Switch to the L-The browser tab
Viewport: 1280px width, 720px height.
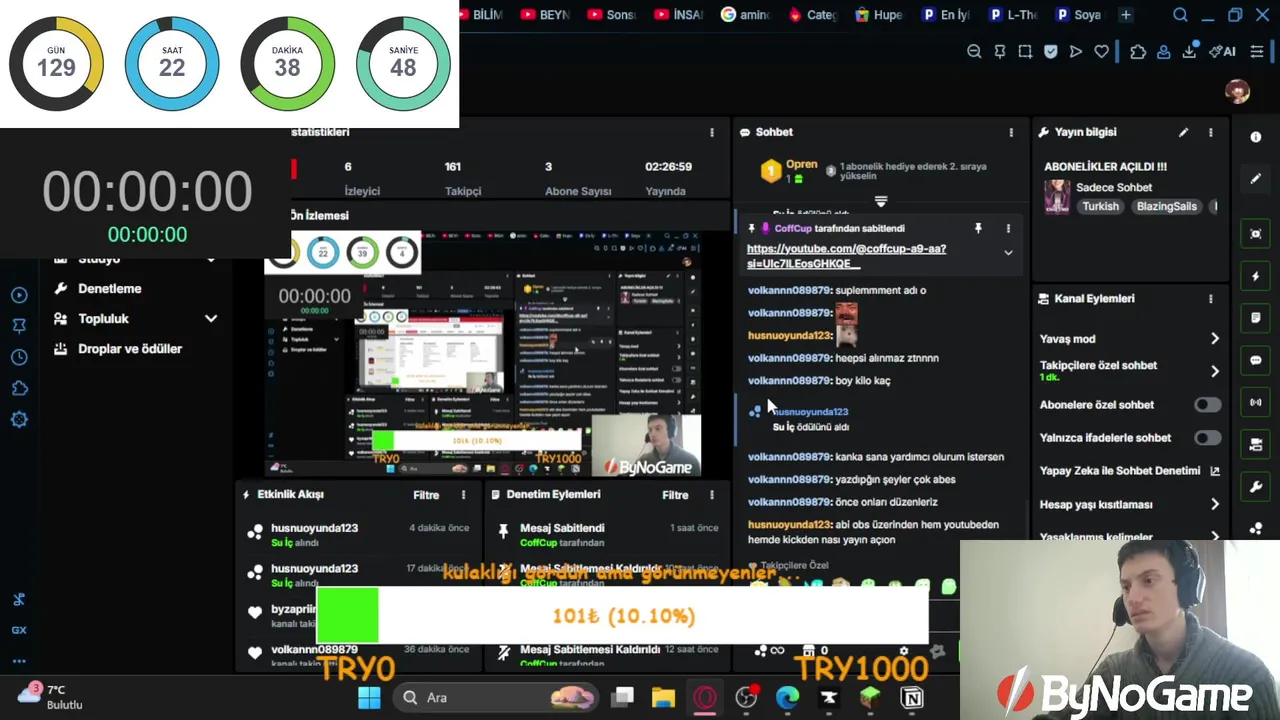click(x=1013, y=15)
